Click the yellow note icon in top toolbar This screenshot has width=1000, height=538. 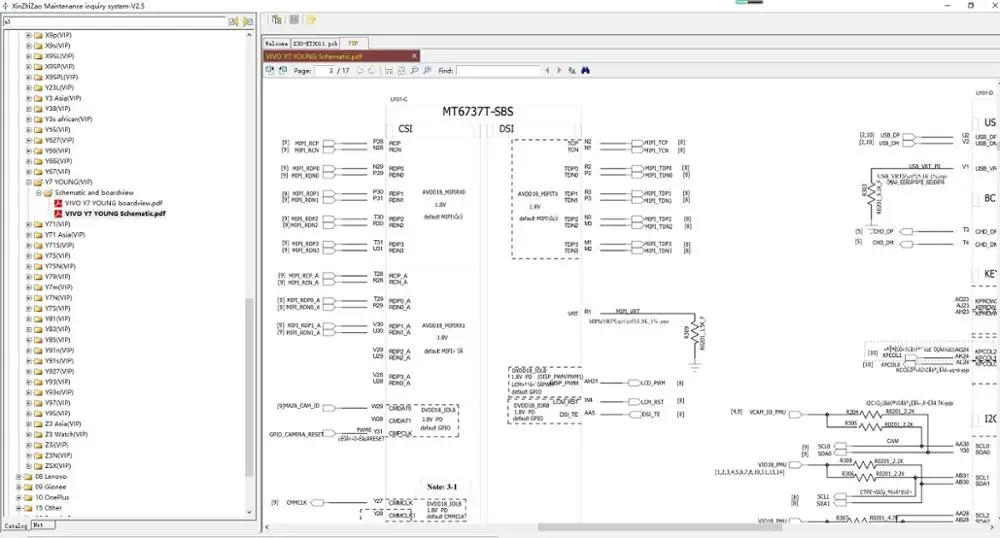[x=311, y=20]
